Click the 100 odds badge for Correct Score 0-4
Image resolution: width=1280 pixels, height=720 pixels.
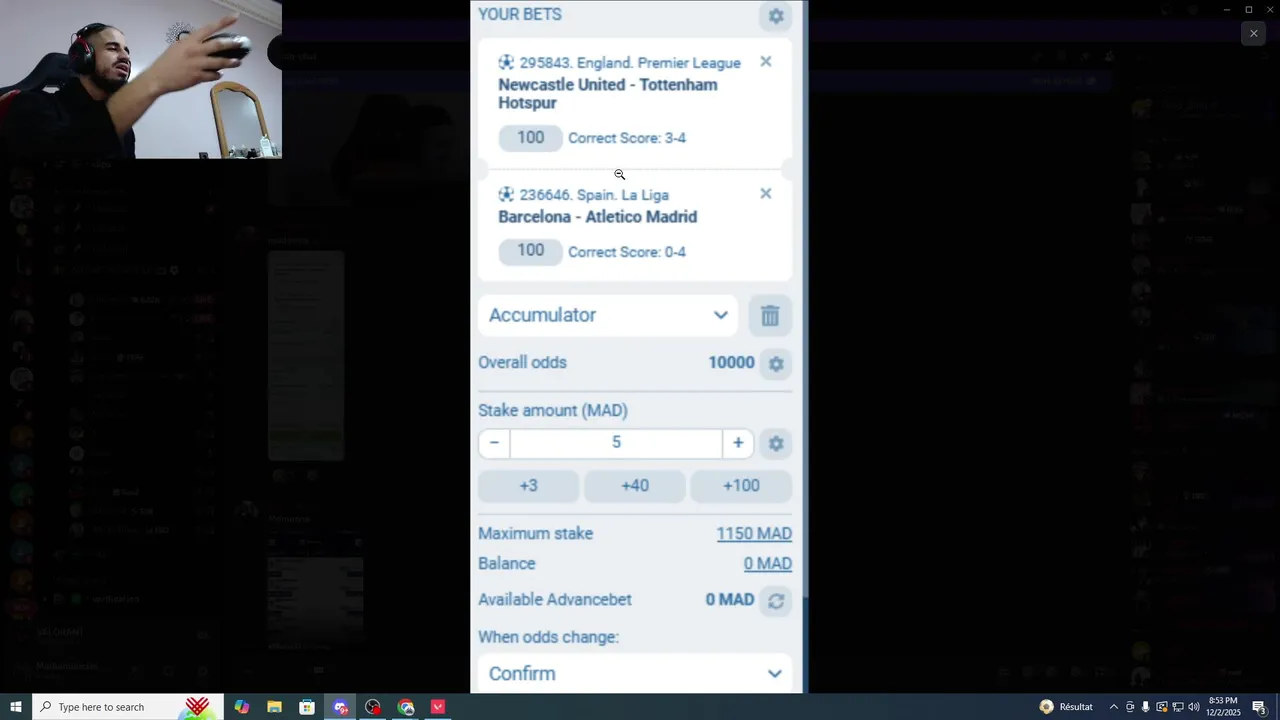click(x=531, y=251)
